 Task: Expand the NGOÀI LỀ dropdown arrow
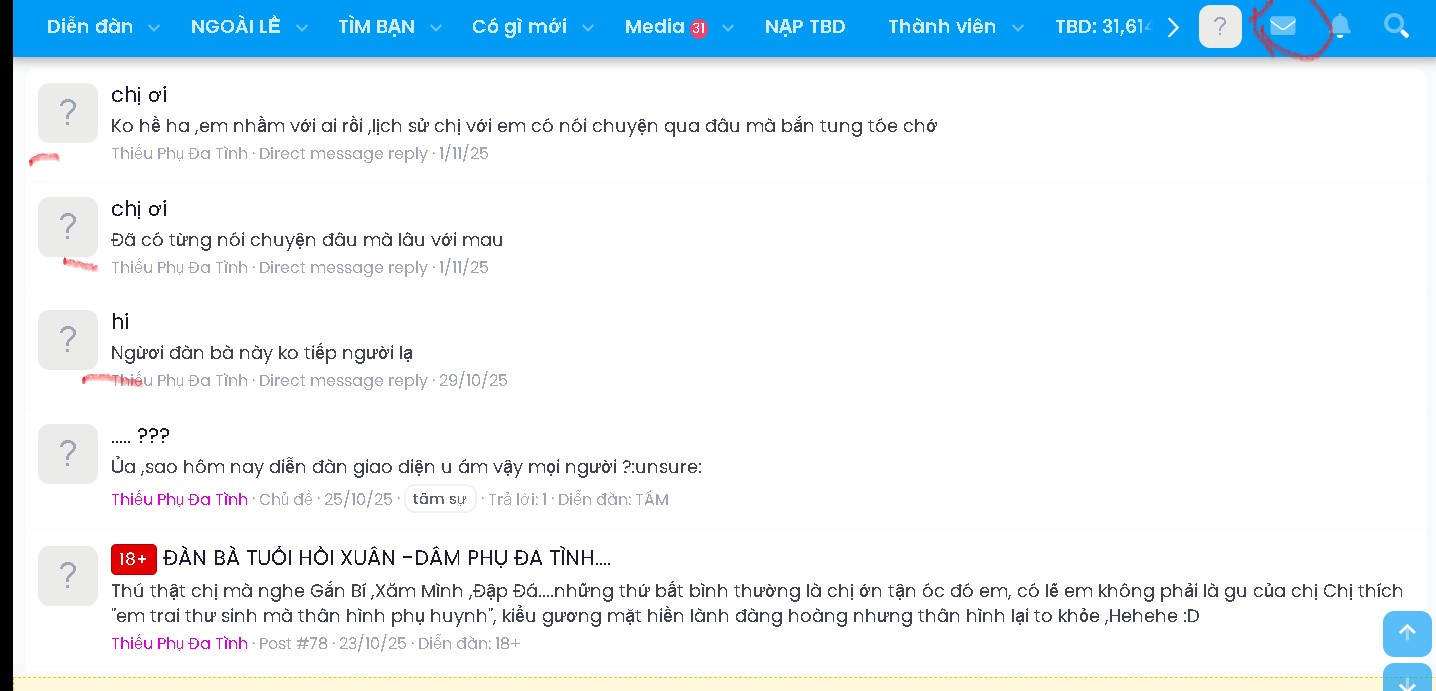point(302,28)
